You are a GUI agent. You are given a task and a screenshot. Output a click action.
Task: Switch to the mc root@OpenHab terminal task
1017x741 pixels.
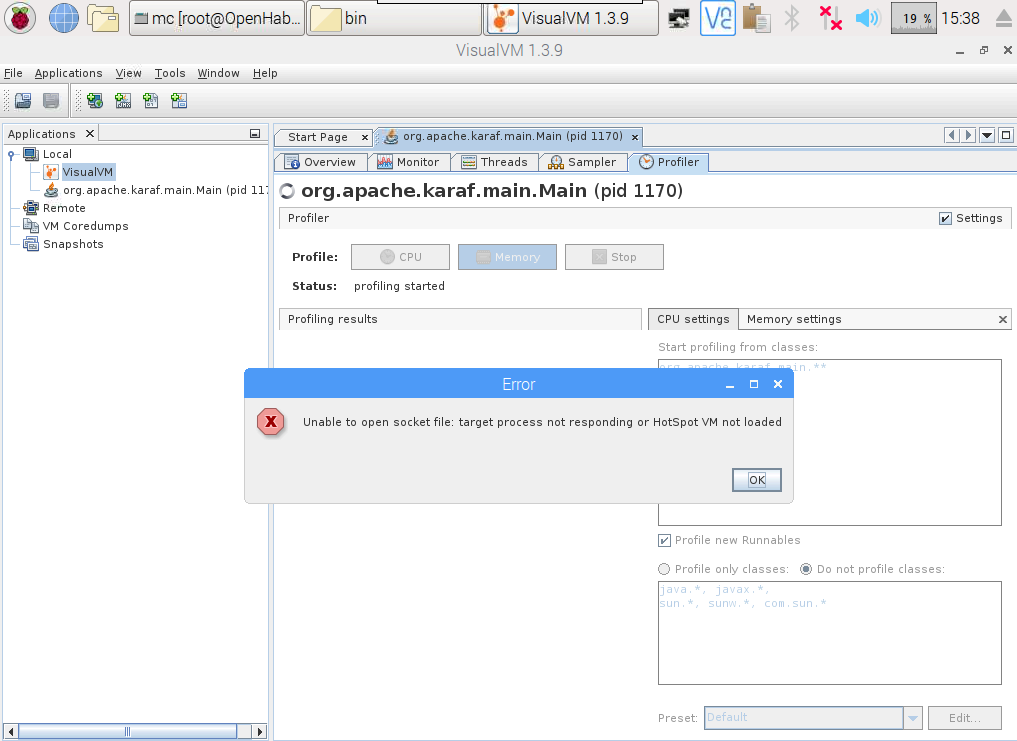217,18
